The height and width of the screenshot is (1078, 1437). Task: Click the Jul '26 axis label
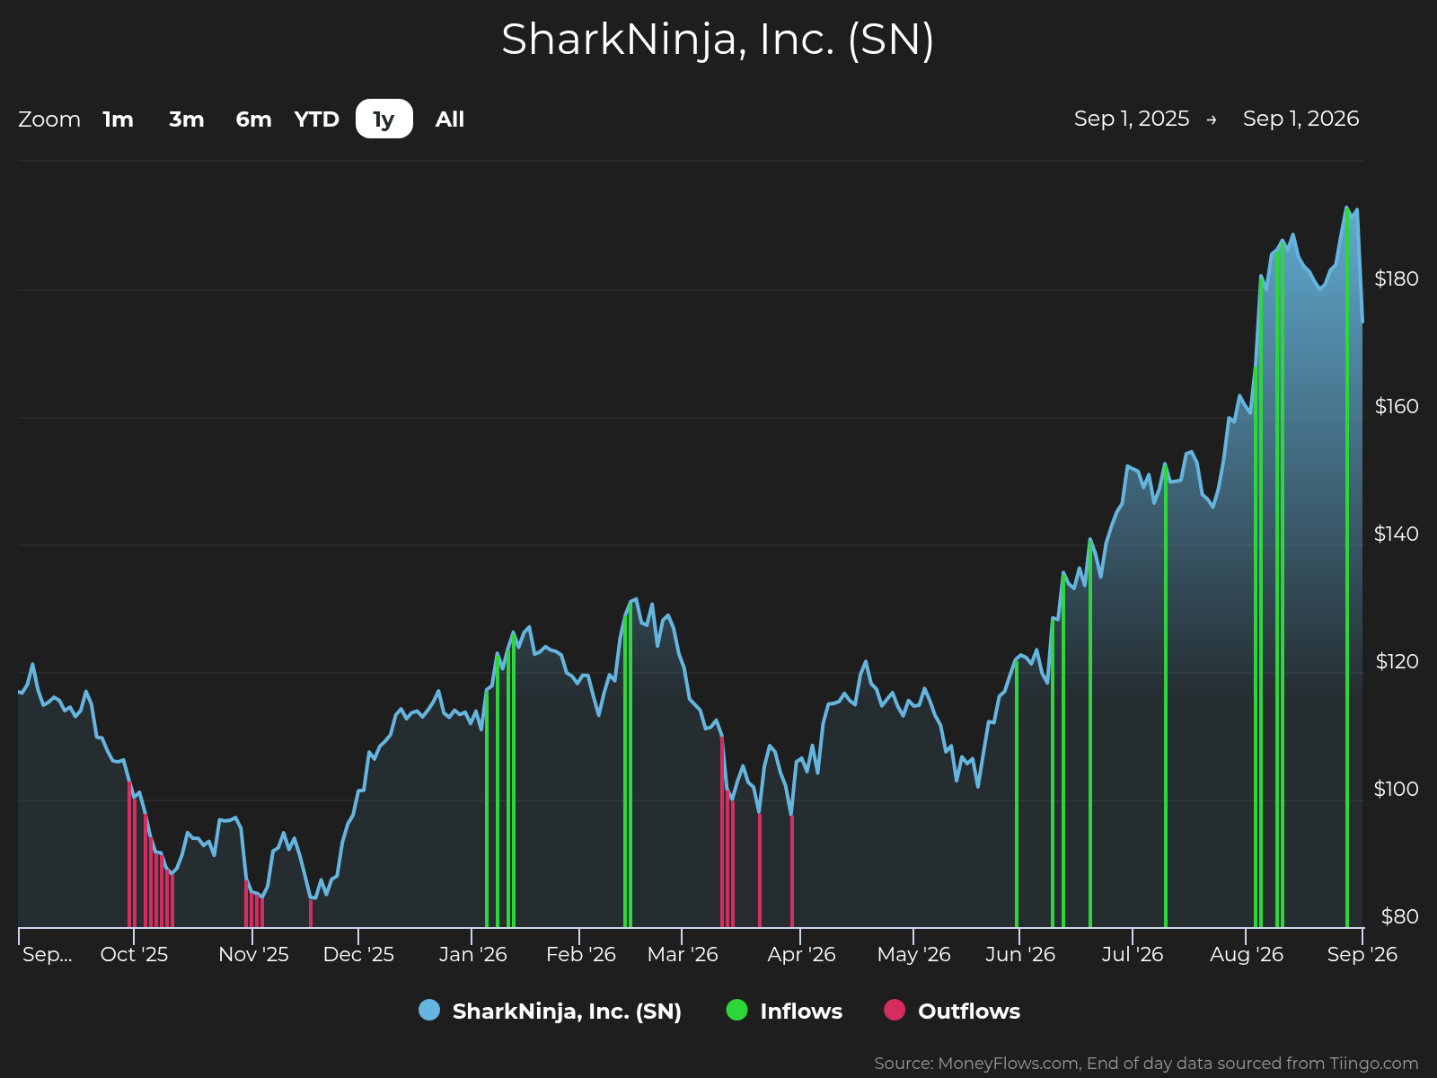pos(1132,954)
